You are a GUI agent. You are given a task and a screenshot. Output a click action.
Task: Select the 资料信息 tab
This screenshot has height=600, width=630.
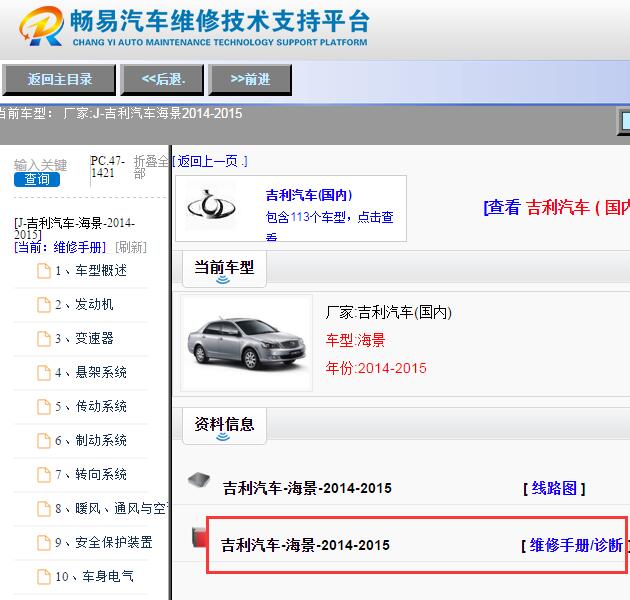(x=224, y=425)
